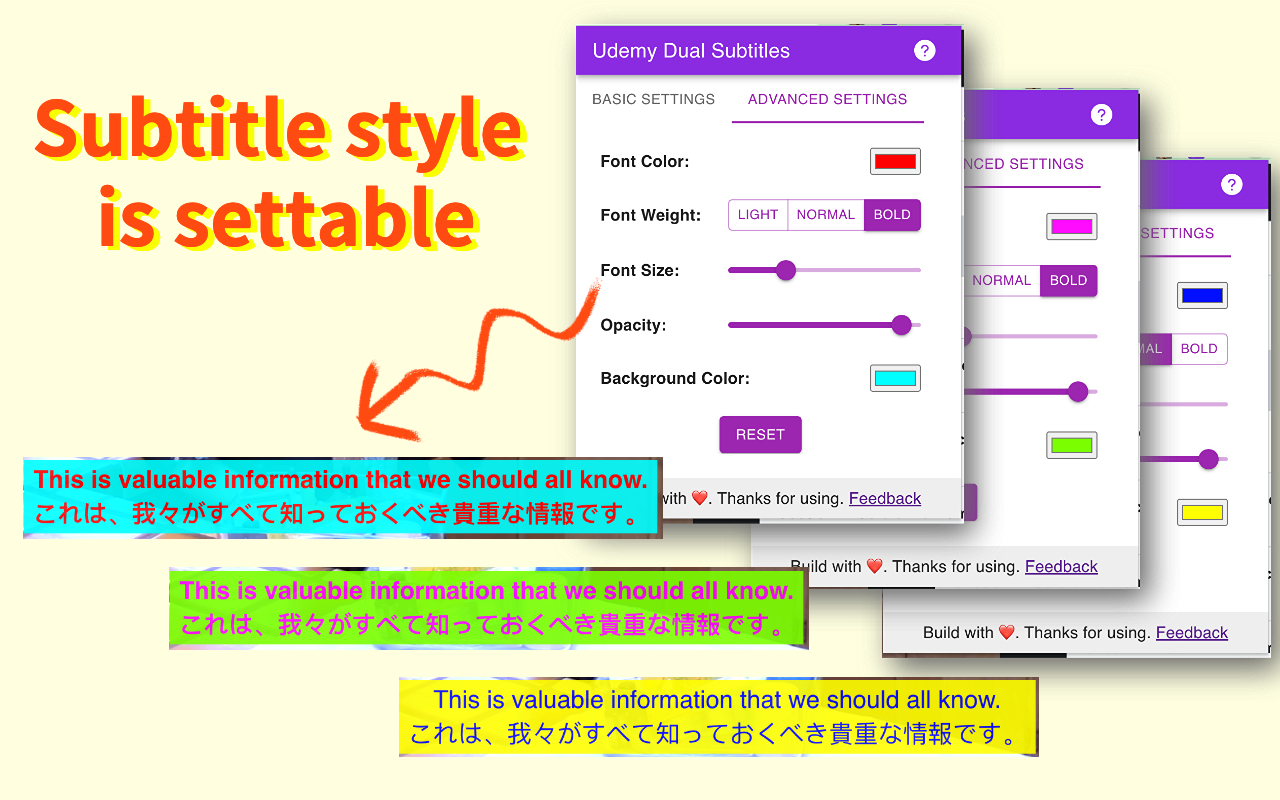Click the Font Size slider handle
This screenshot has height=800, width=1280.
[x=786, y=270]
